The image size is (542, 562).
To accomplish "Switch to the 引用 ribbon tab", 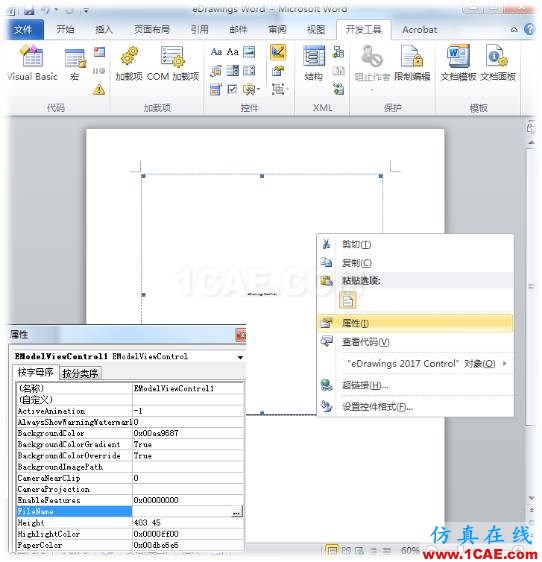I will [x=200, y=29].
